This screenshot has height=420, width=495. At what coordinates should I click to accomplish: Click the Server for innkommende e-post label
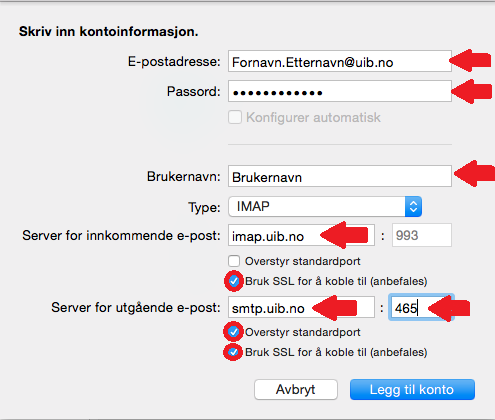pos(121,235)
